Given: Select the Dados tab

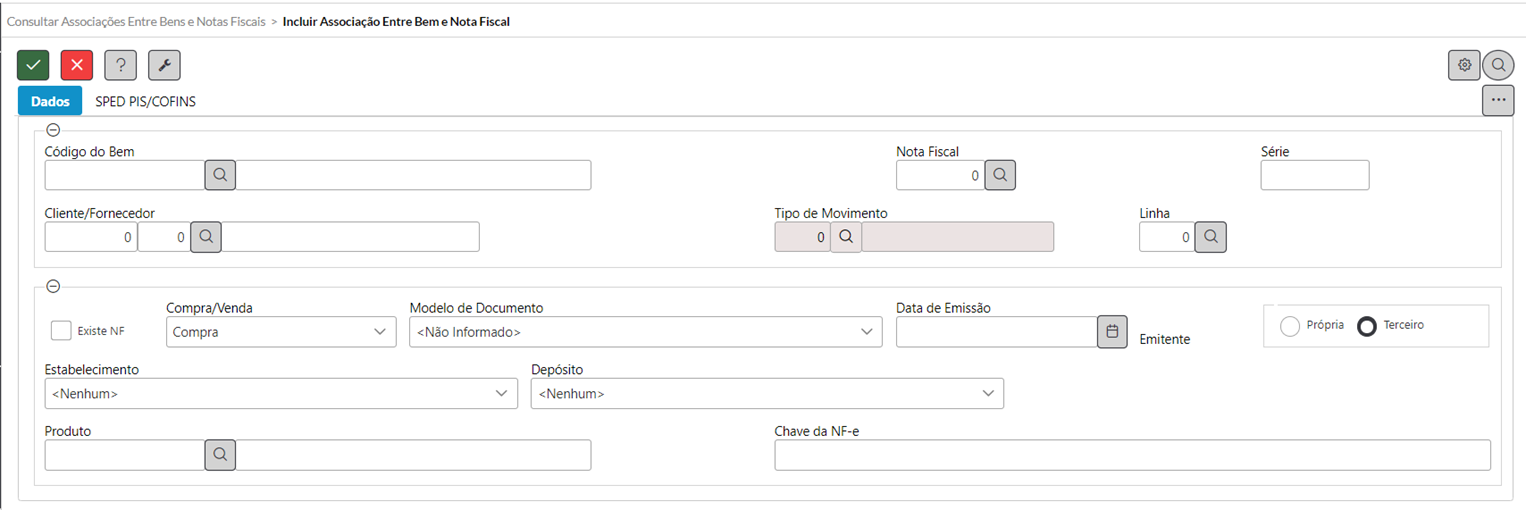Looking at the screenshot, I should pos(50,101).
